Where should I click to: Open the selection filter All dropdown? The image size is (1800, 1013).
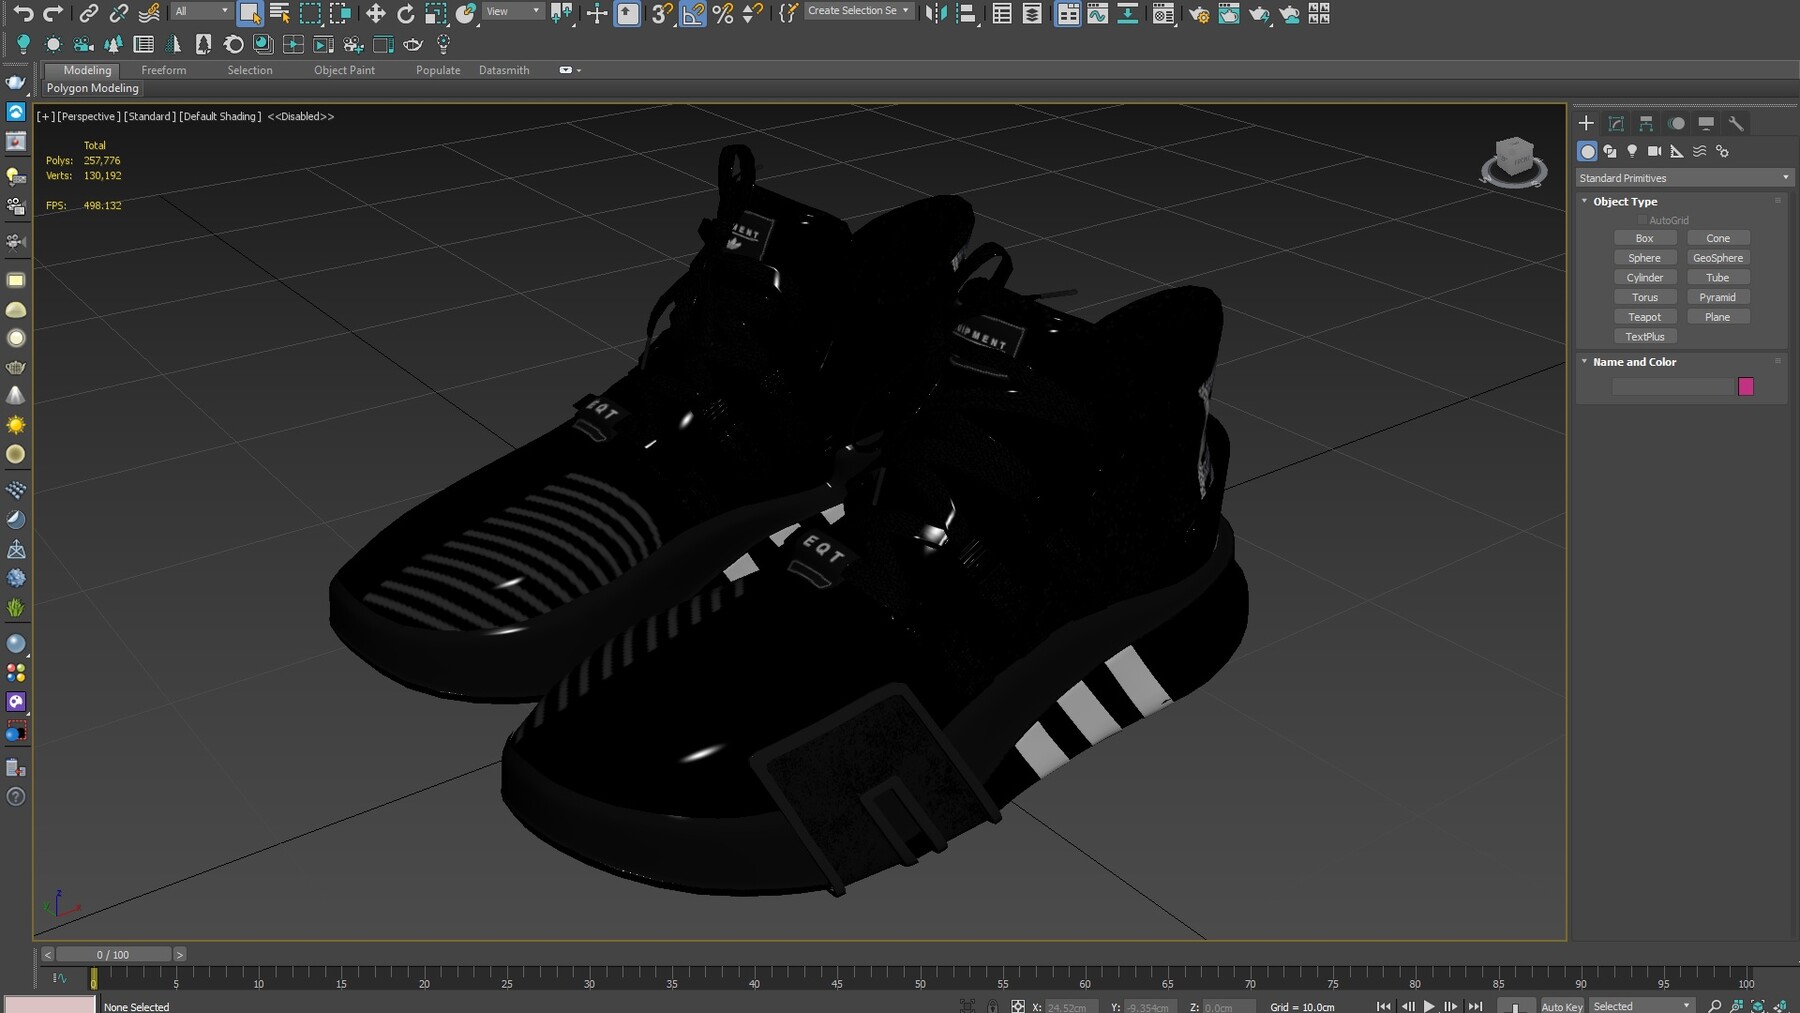coord(201,11)
